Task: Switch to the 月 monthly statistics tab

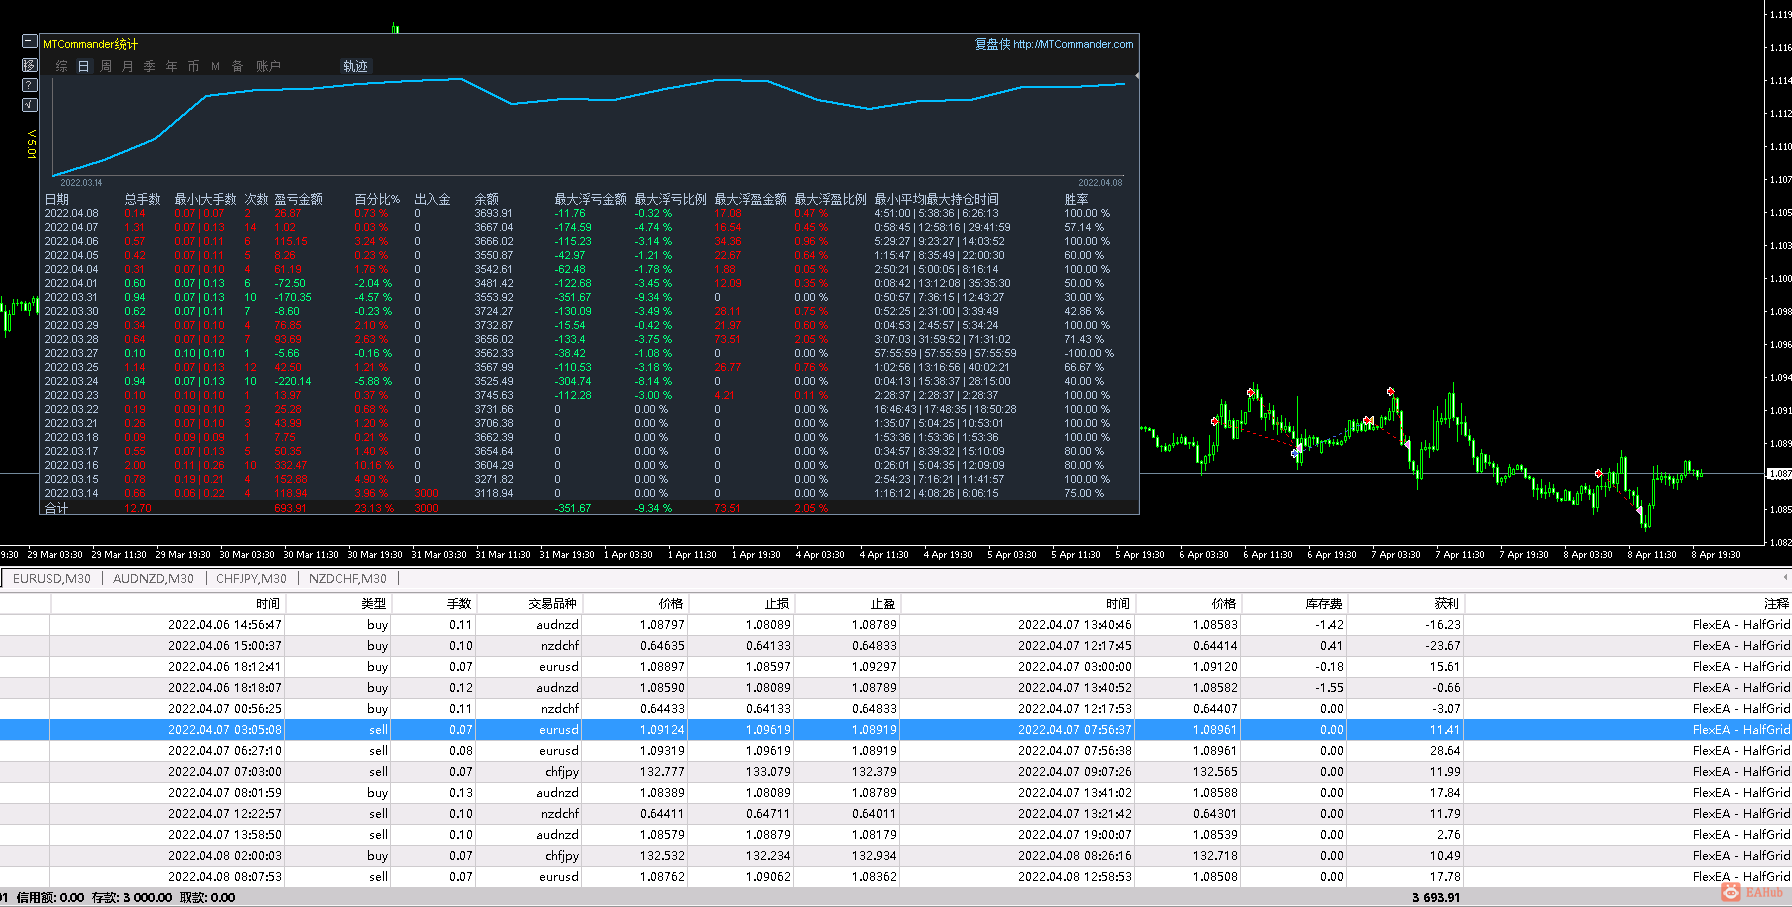Action: (128, 66)
